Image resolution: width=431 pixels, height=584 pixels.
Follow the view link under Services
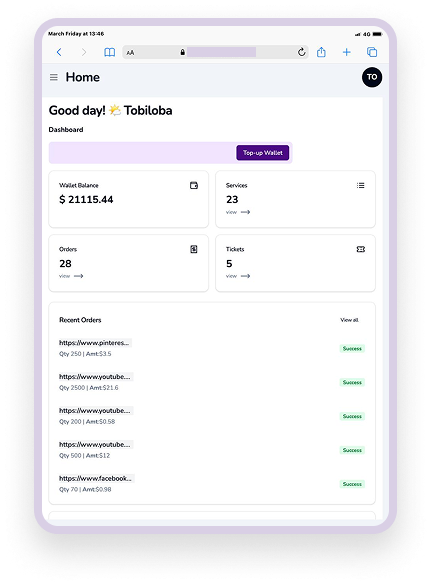238,212
